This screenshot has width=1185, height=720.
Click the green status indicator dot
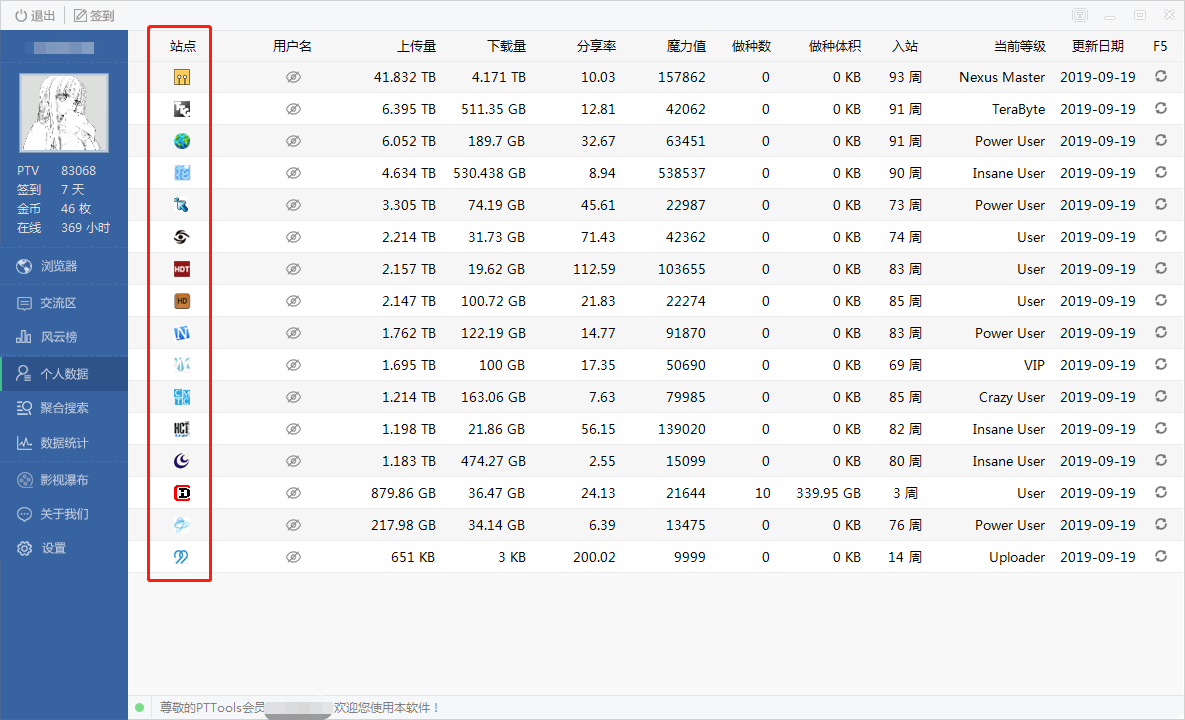(x=139, y=707)
